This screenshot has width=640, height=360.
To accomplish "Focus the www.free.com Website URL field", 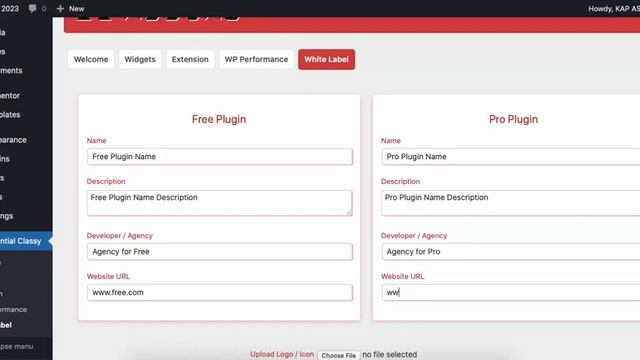I will click(x=220, y=293).
